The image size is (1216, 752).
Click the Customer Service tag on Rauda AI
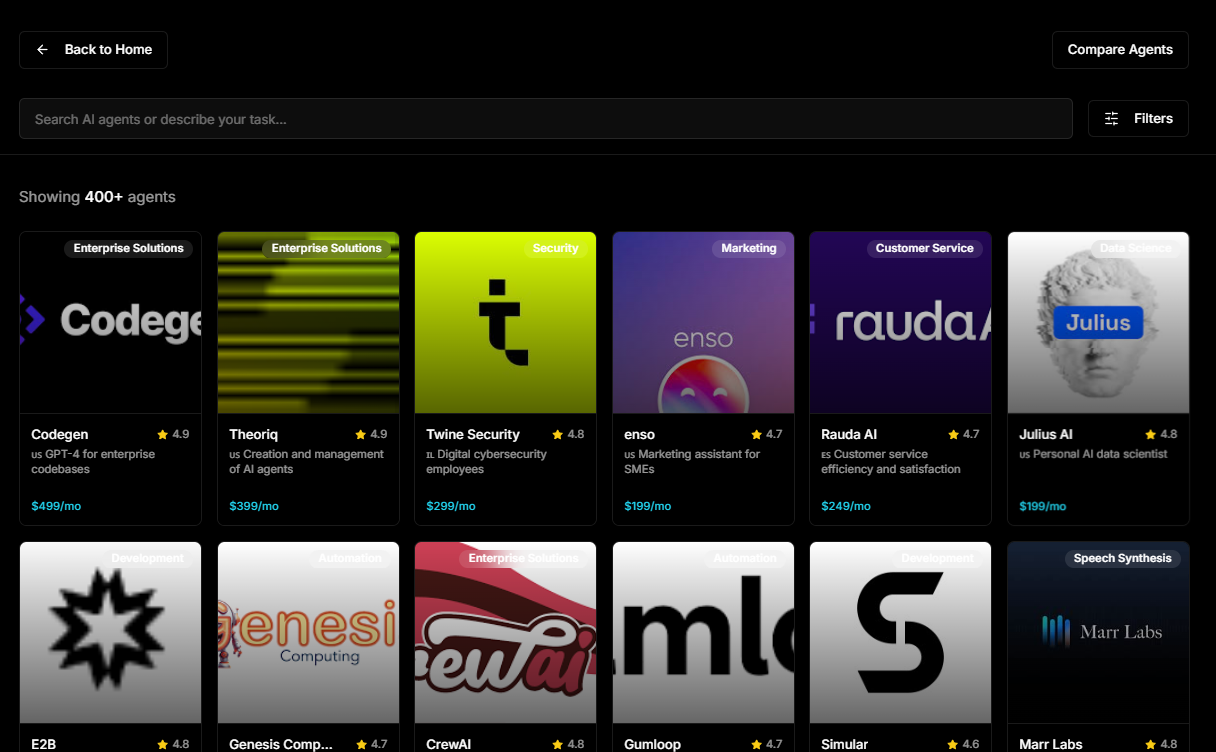click(924, 248)
